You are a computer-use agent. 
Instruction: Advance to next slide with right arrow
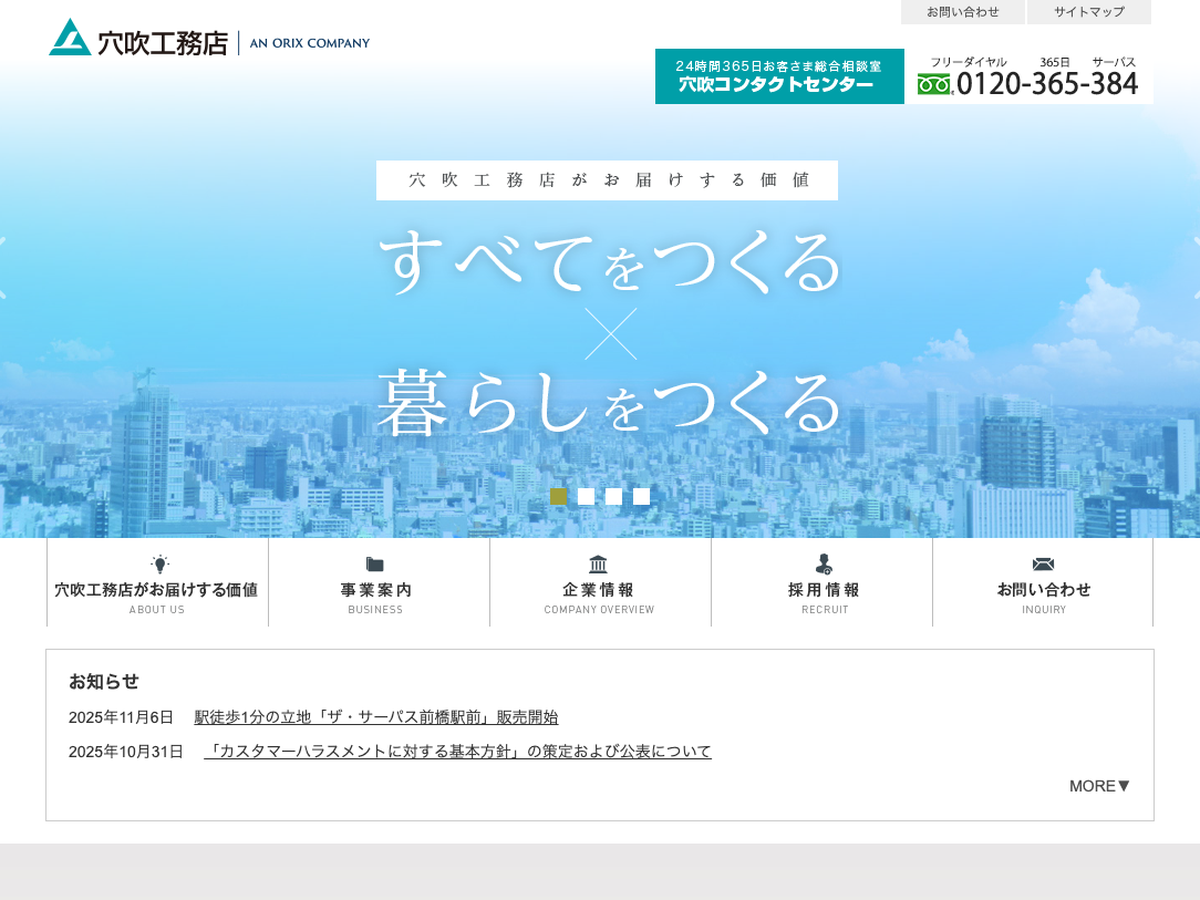coord(1196,267)
